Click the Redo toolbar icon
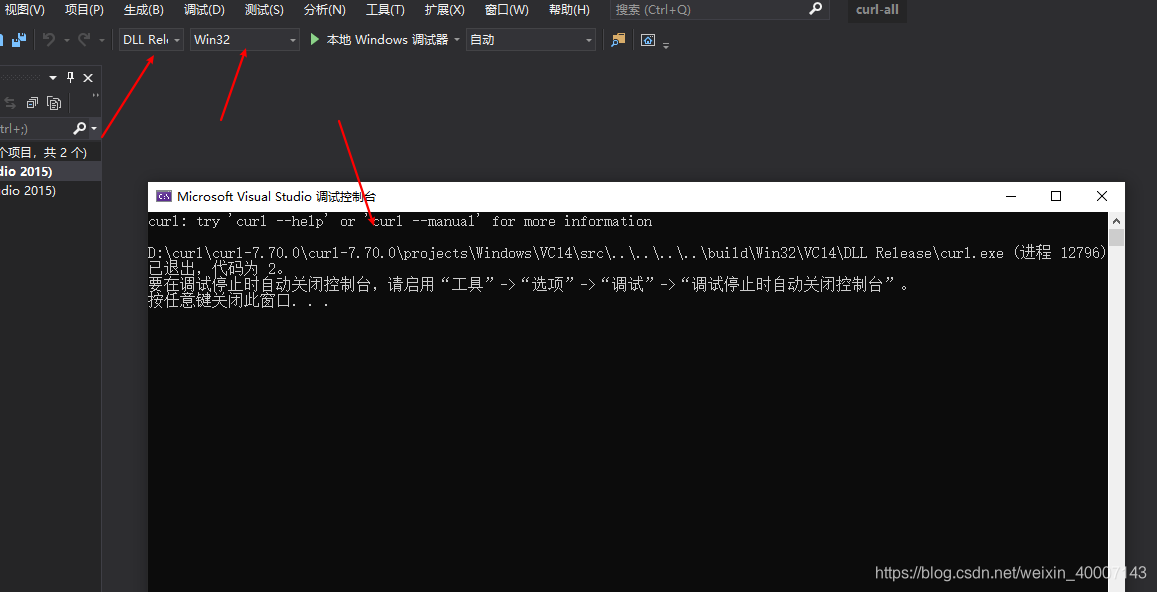The height and width of the screenshot is (592, 1157). 84,39
